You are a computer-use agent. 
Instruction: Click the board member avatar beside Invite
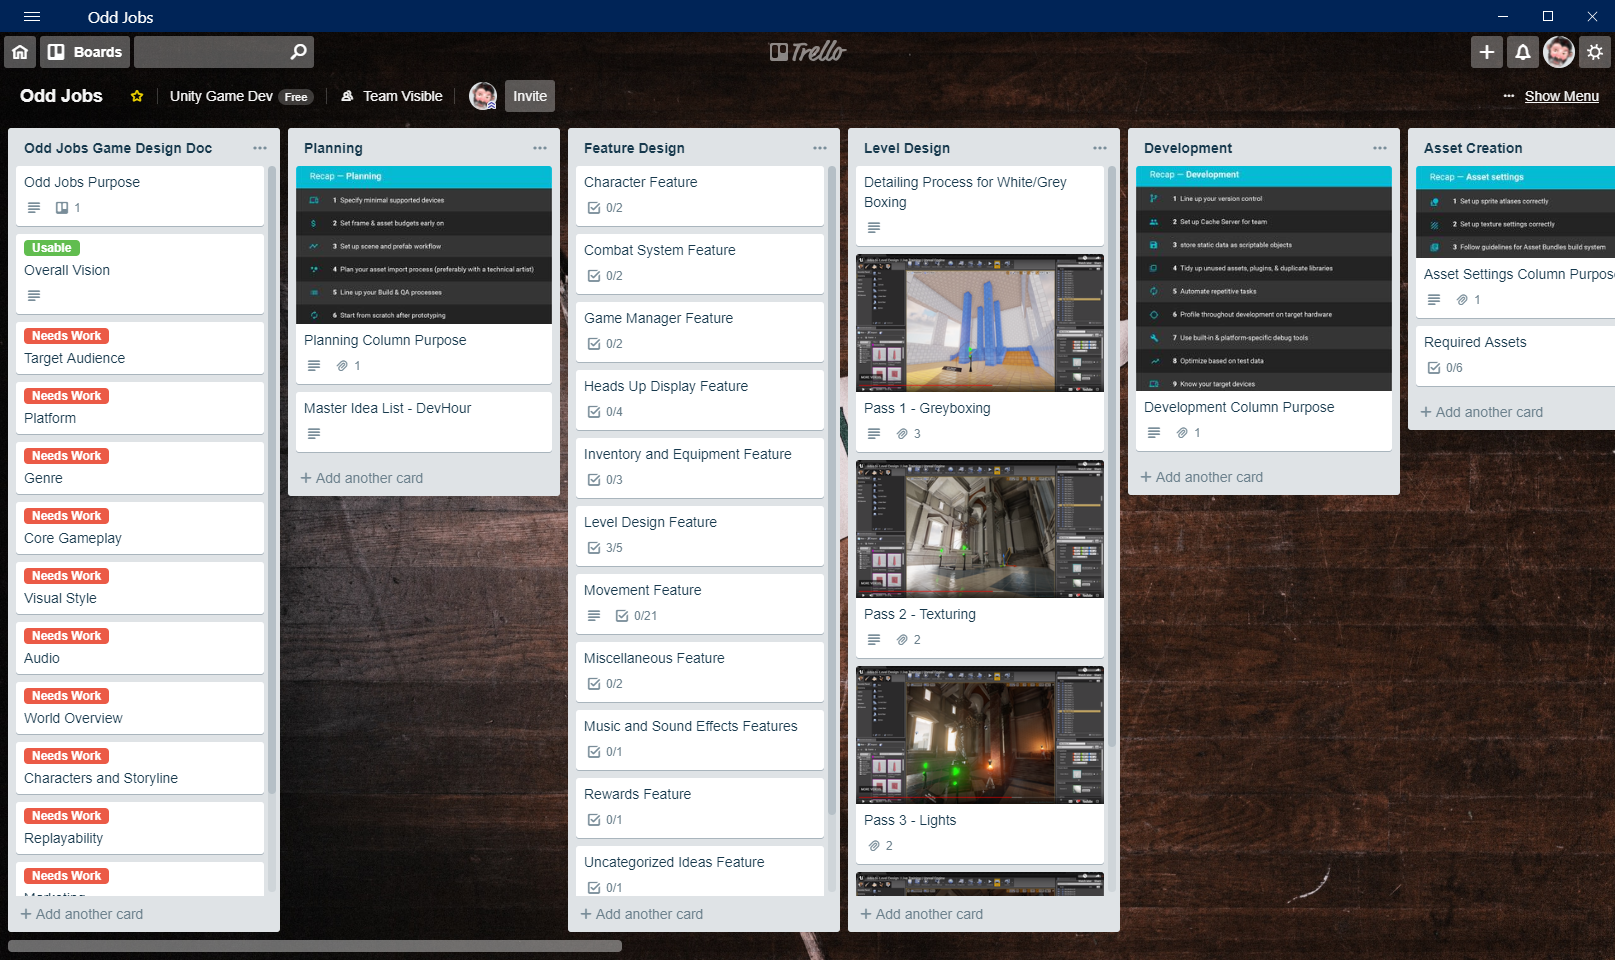tap(483, 96)
